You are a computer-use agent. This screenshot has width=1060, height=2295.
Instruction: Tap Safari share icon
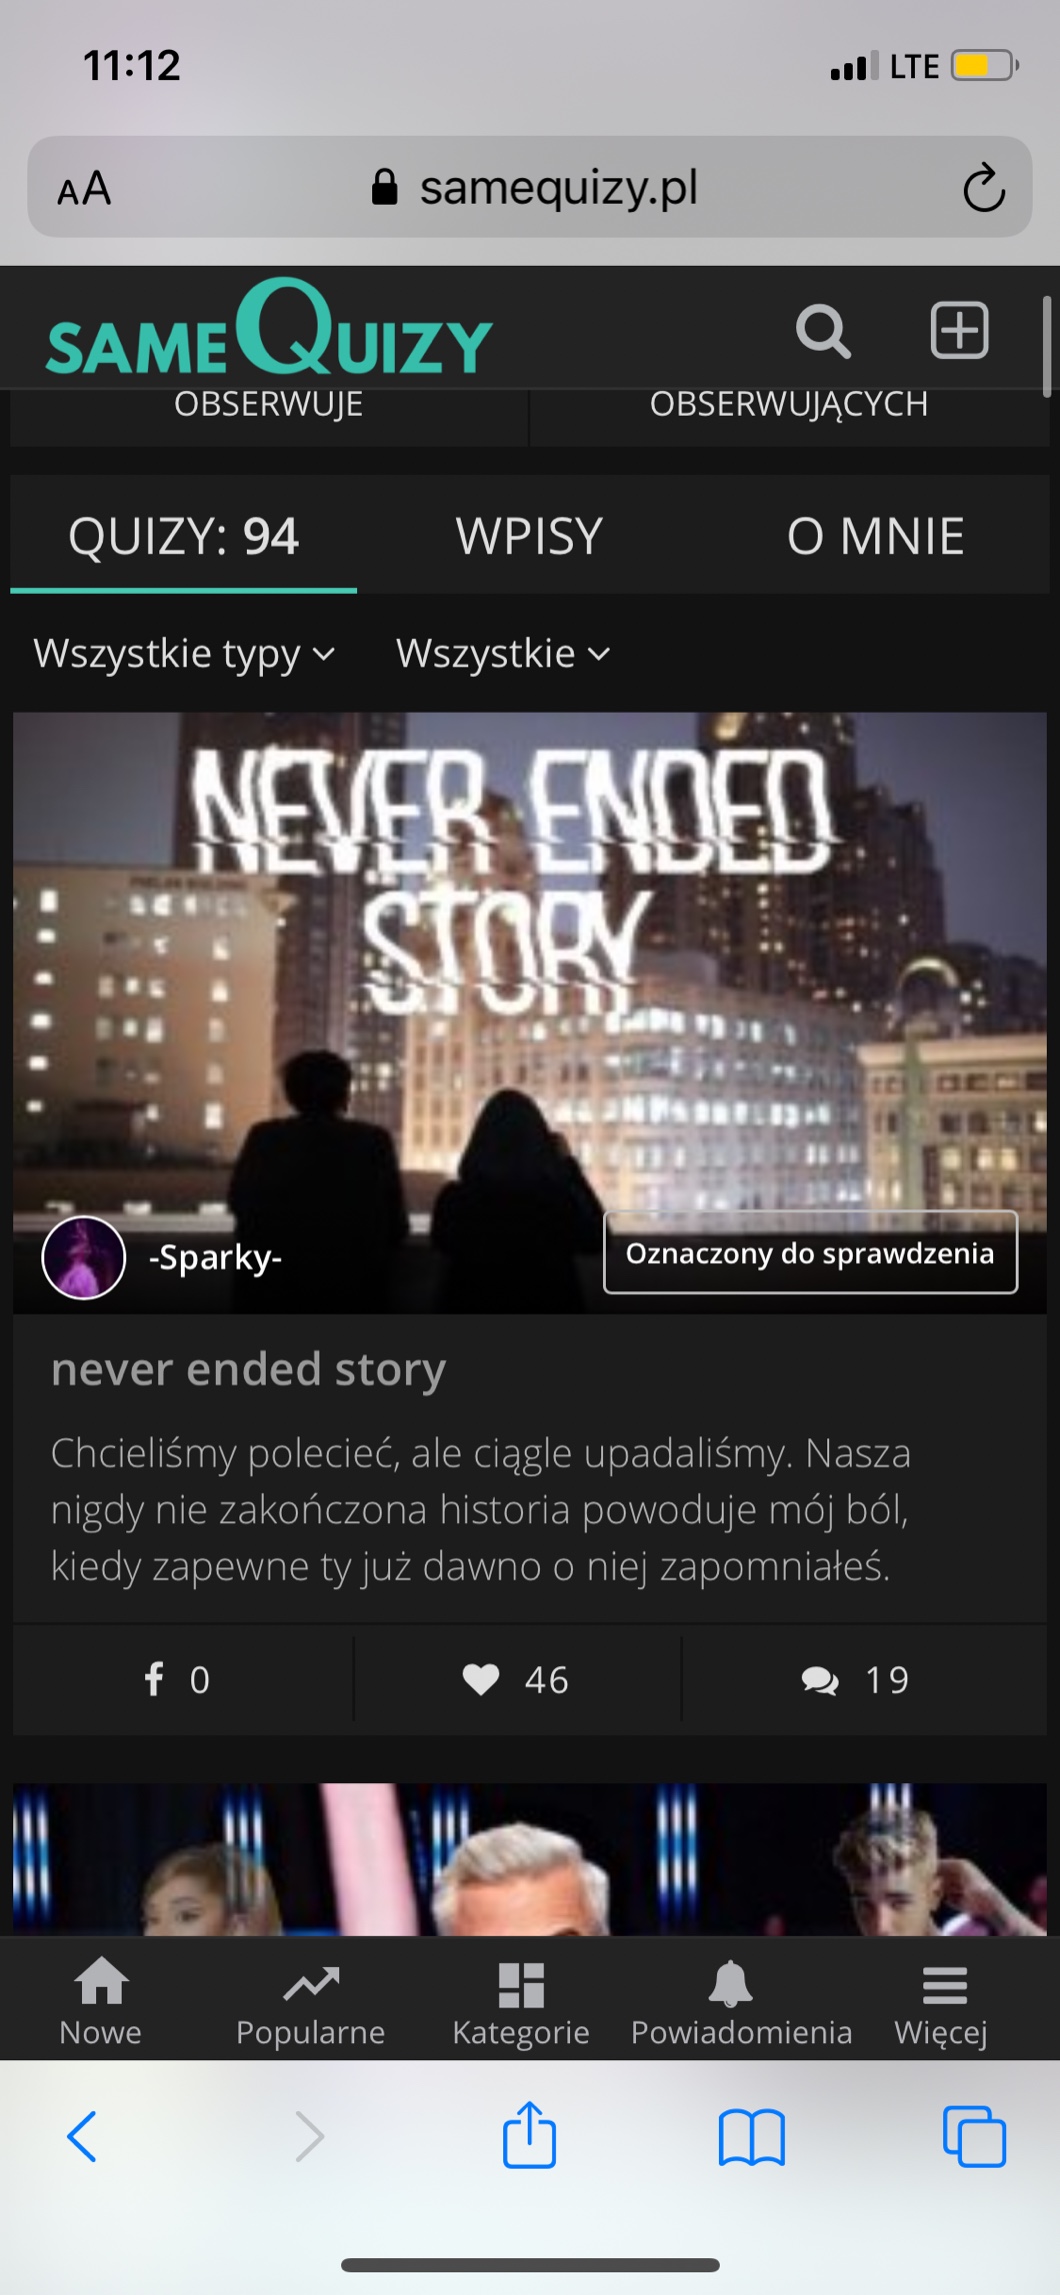(x=529, y=2135)
